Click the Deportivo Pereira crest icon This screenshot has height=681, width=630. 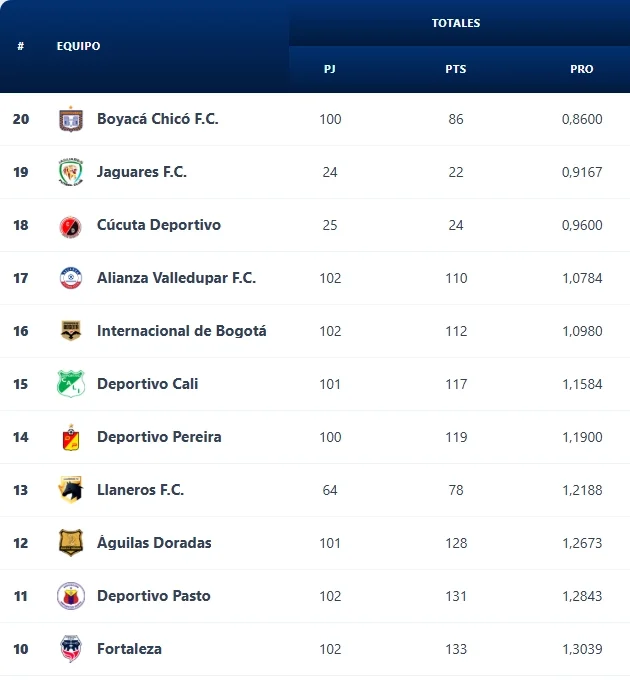click(x=71, y=437)
